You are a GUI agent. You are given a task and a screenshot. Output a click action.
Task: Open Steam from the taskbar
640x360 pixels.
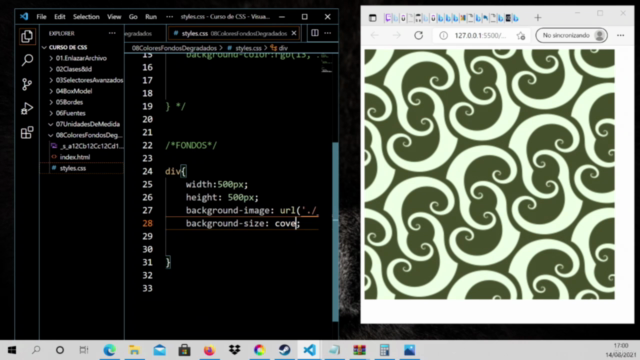pyautogui.click(x=284, y=350)
